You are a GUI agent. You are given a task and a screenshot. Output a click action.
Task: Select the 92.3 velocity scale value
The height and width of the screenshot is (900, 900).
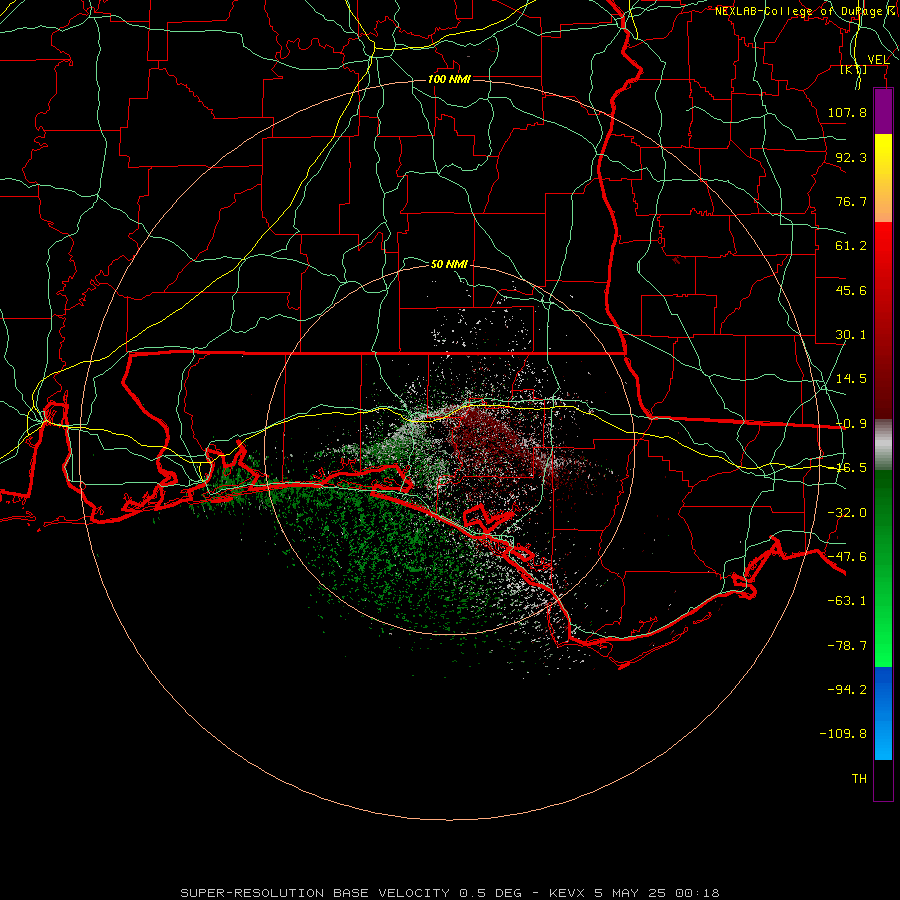coord(851,157)
